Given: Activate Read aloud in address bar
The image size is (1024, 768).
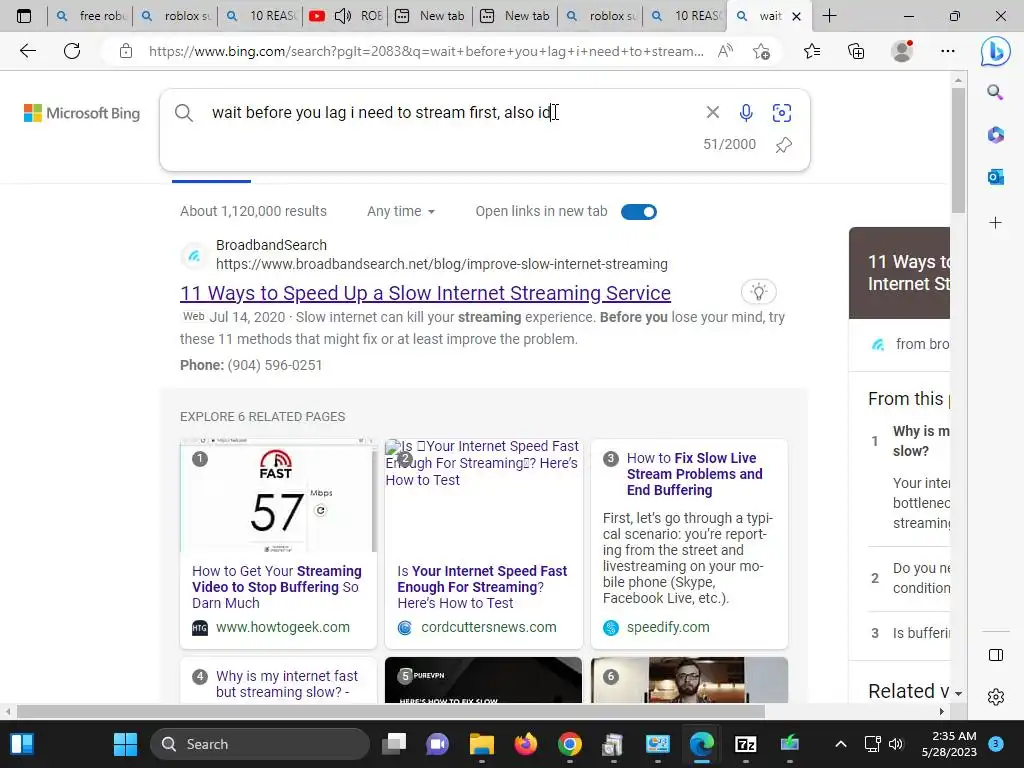Looking at the screenshot, I should point(725,51).
